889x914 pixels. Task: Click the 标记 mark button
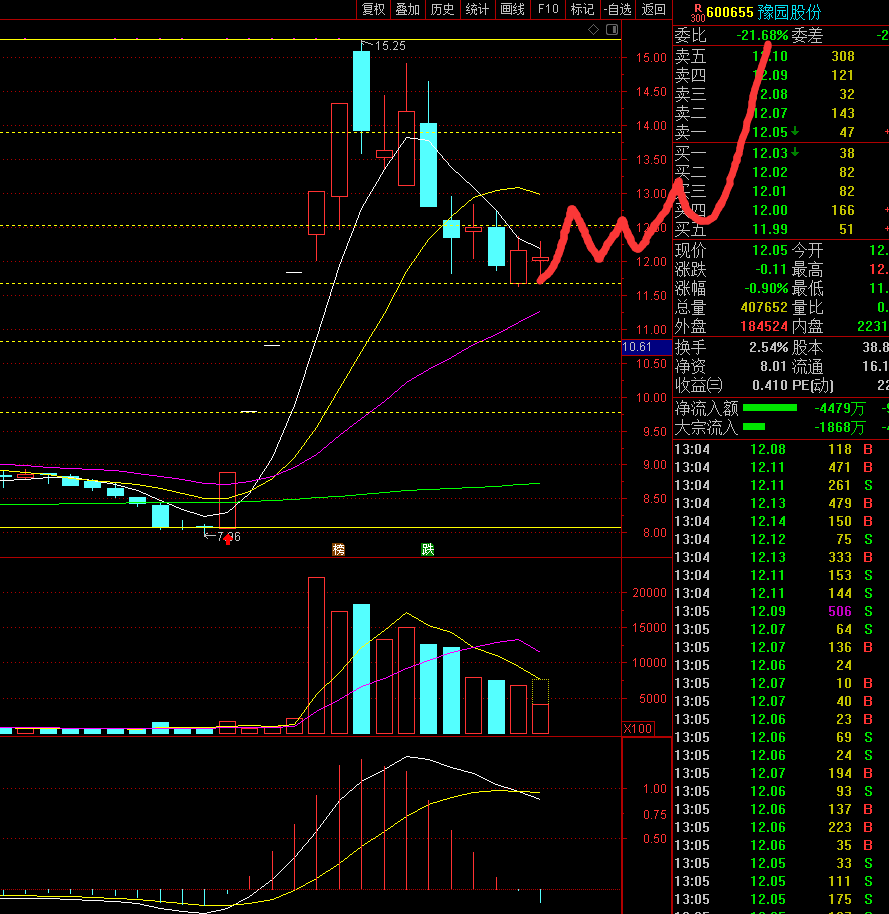pos(582,9)
